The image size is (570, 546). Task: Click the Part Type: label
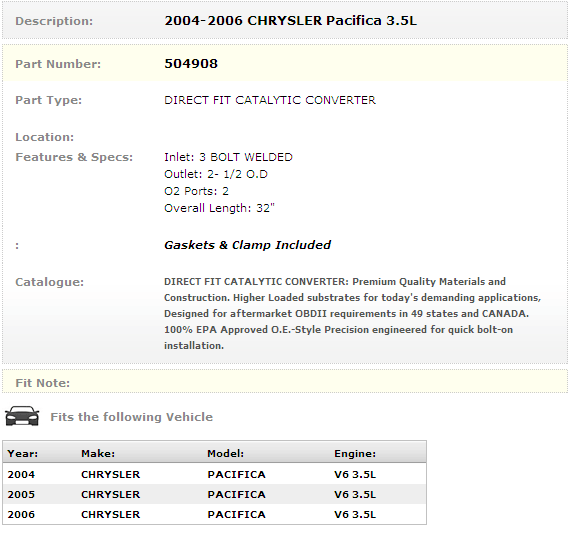[48, 100]
